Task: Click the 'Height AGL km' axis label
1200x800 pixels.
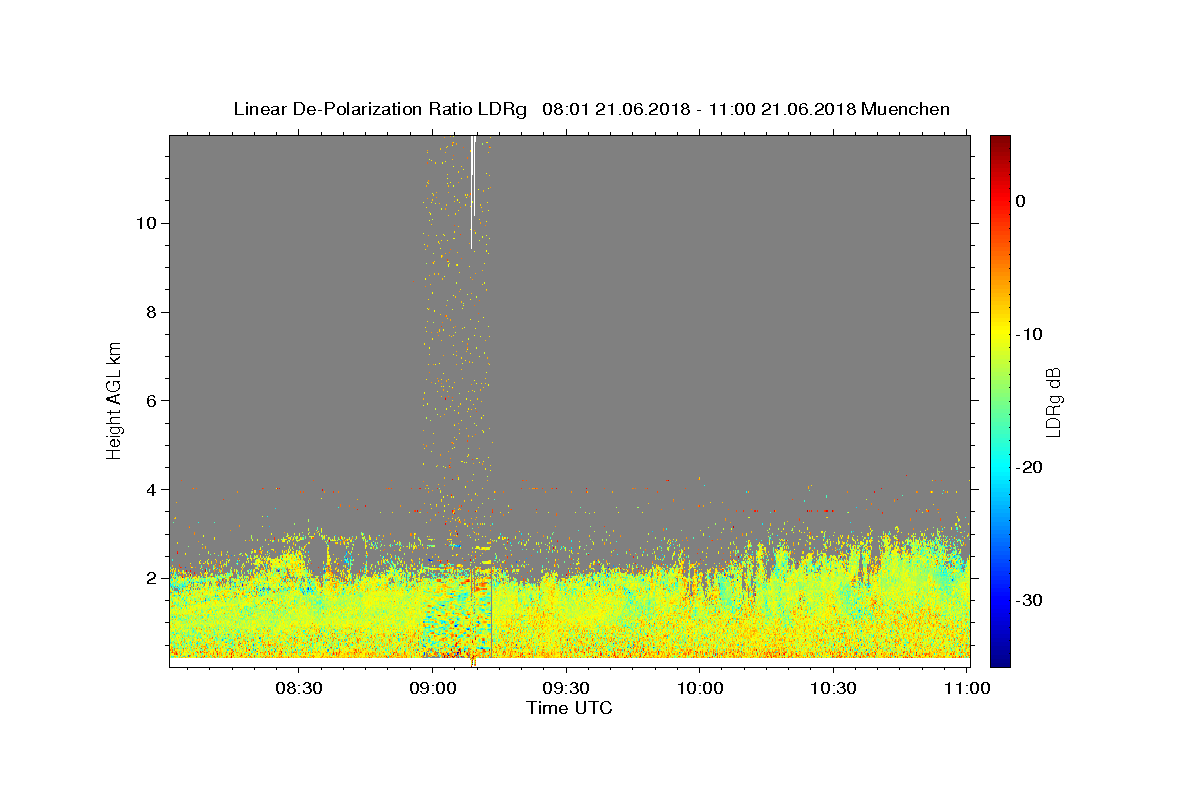Action: click(115, 399)
